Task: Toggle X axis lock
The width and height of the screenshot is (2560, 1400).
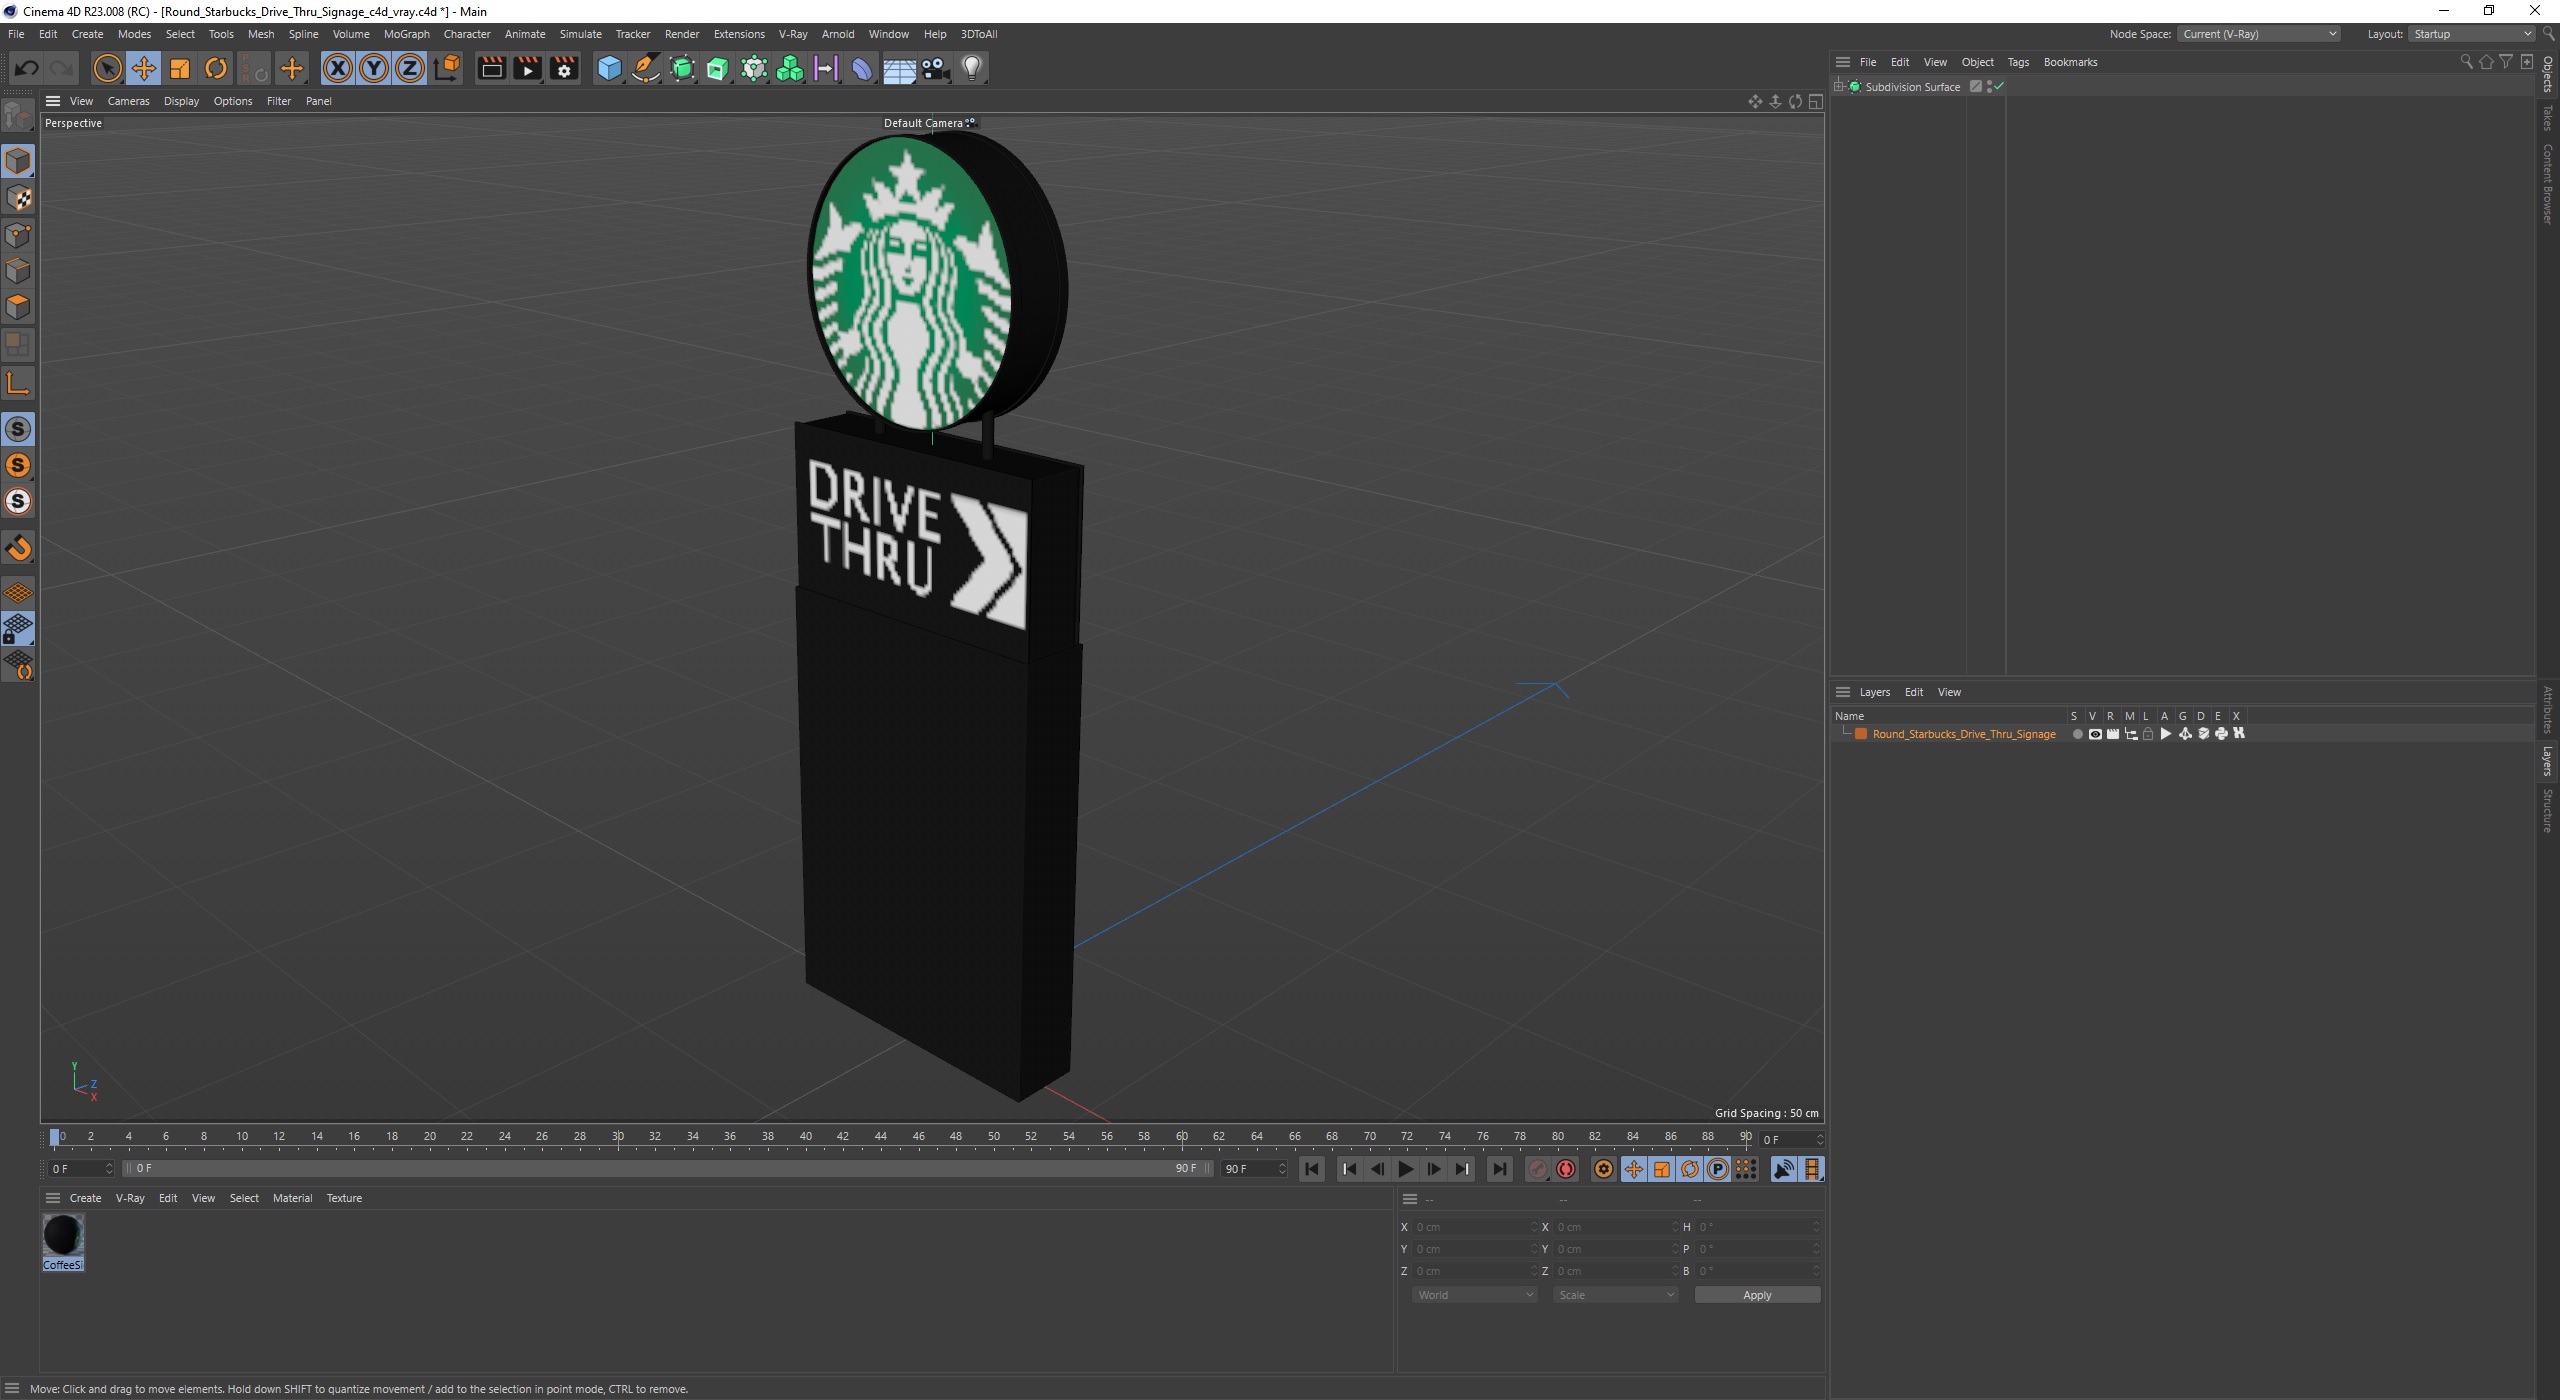Action: [x=338, y=68]
